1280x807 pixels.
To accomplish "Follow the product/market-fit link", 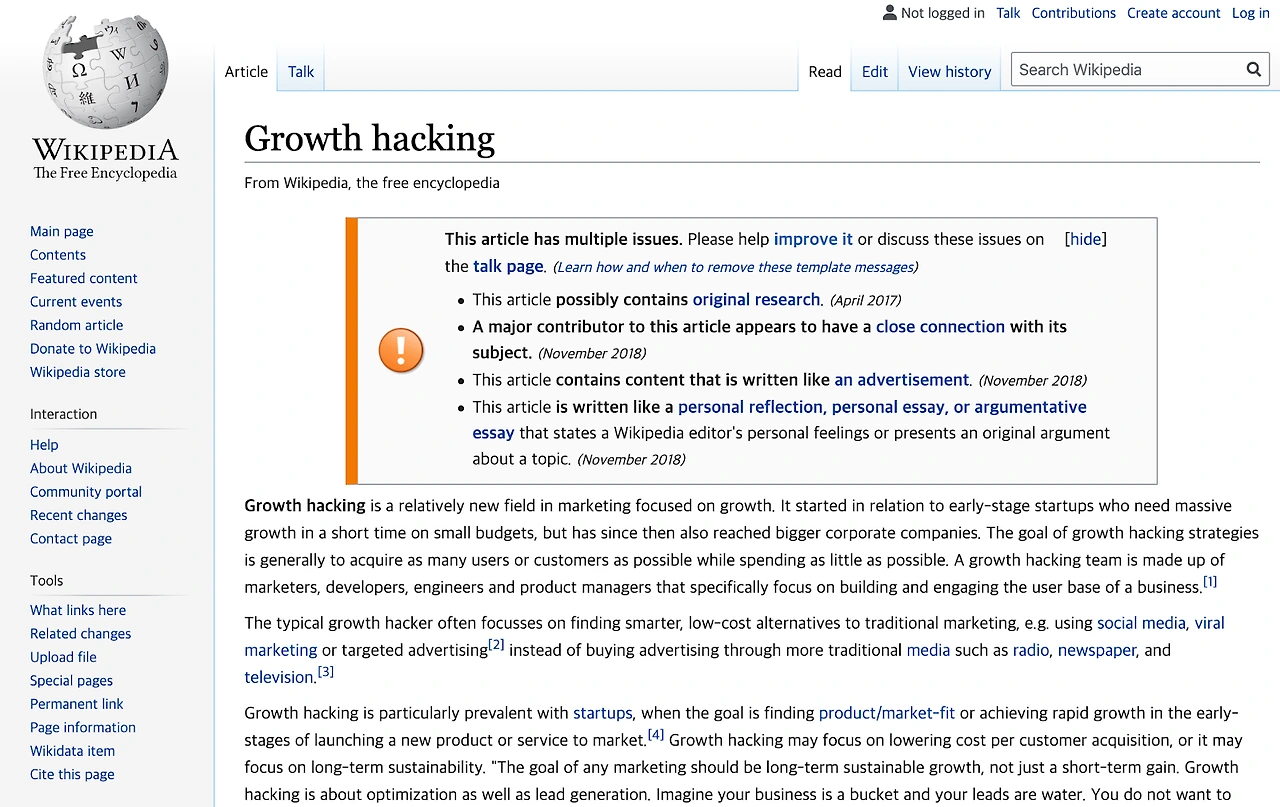I will tap(887, 713).
